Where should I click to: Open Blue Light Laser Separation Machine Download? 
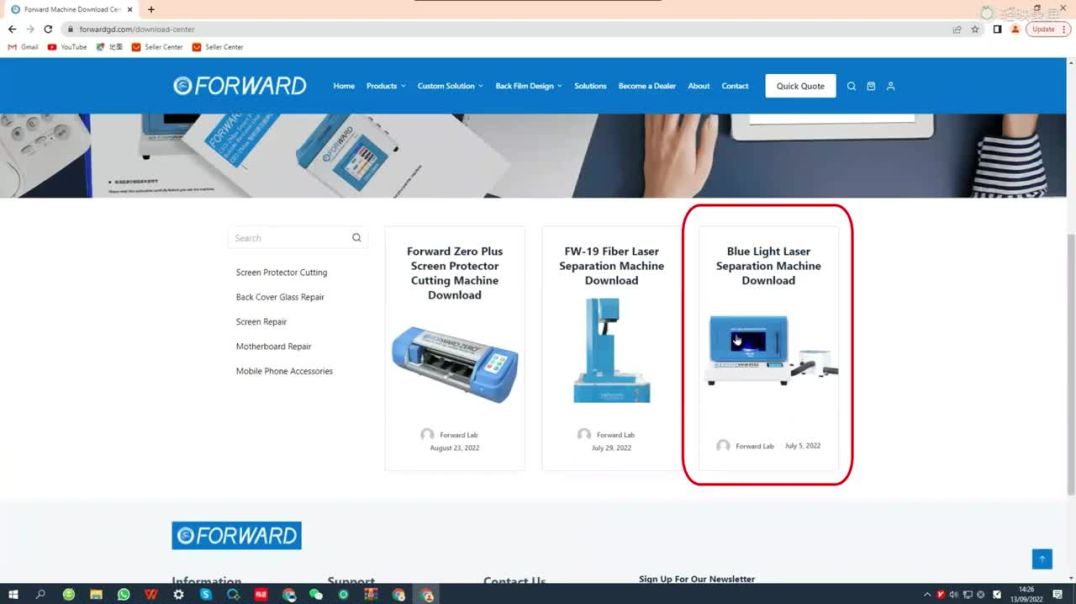click(x=768, y=266)
